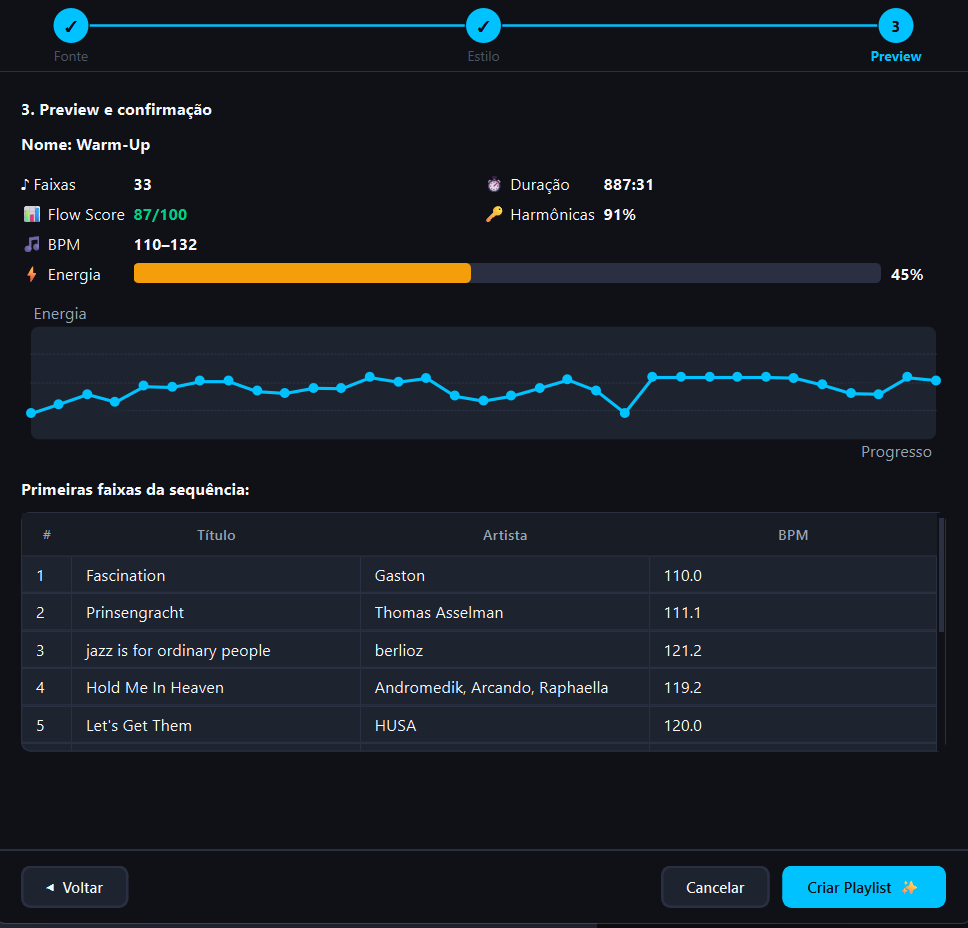Click the Harmônicas key icon
Viewport: 968px width, 928px height.
tap(494, 214)
